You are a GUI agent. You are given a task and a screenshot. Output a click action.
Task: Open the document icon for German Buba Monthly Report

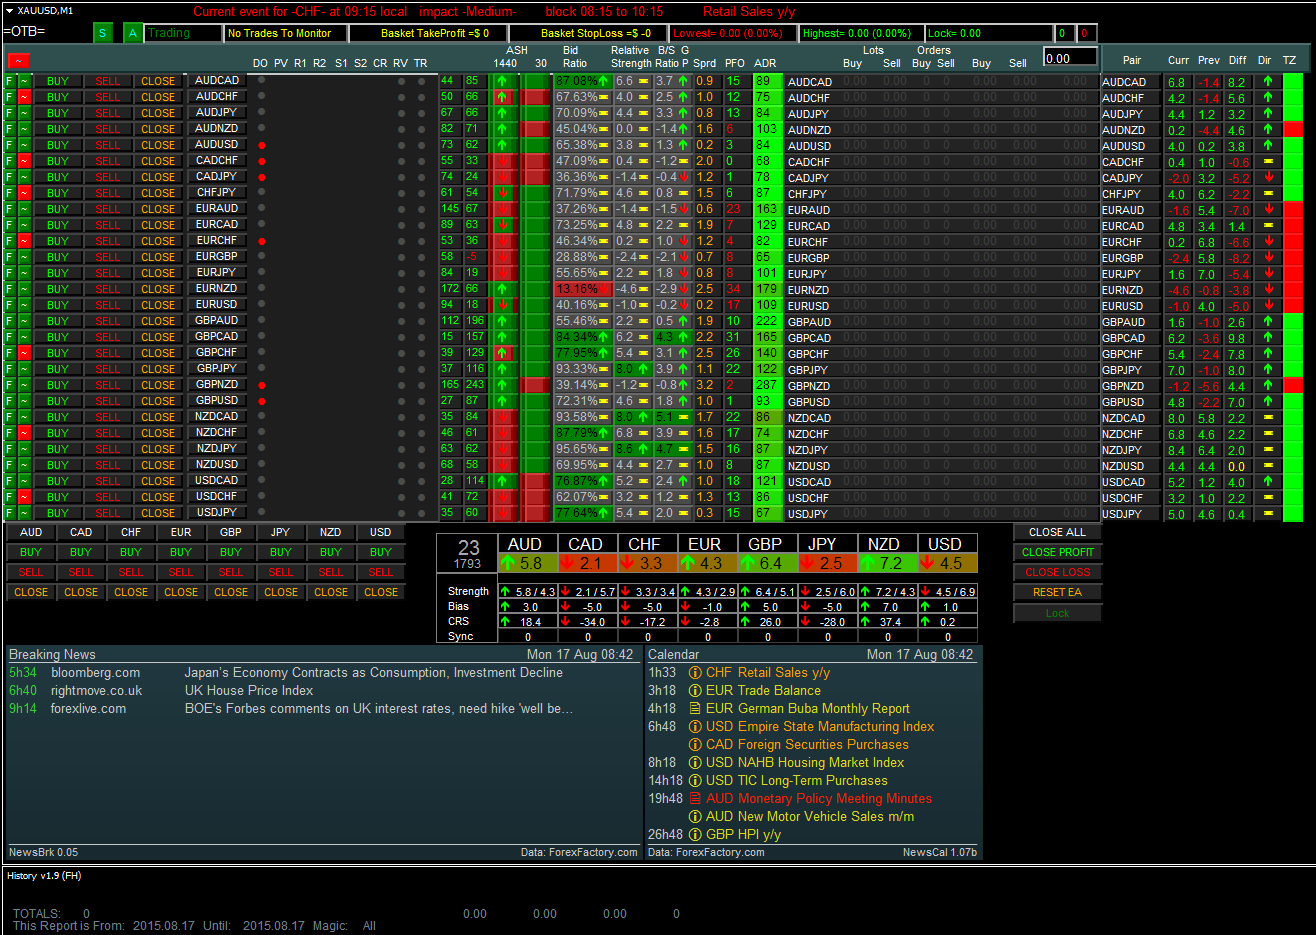[x=695, y=709]
